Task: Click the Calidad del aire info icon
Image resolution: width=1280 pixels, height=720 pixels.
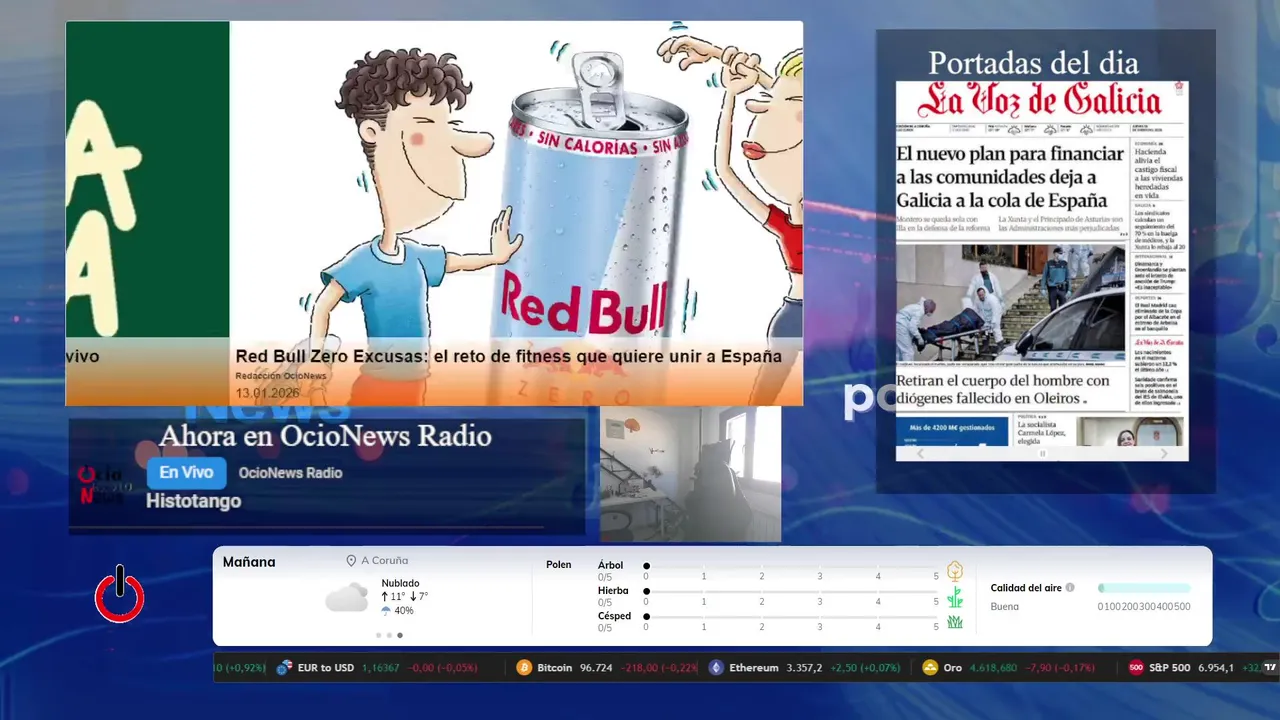Action: 1070,588
